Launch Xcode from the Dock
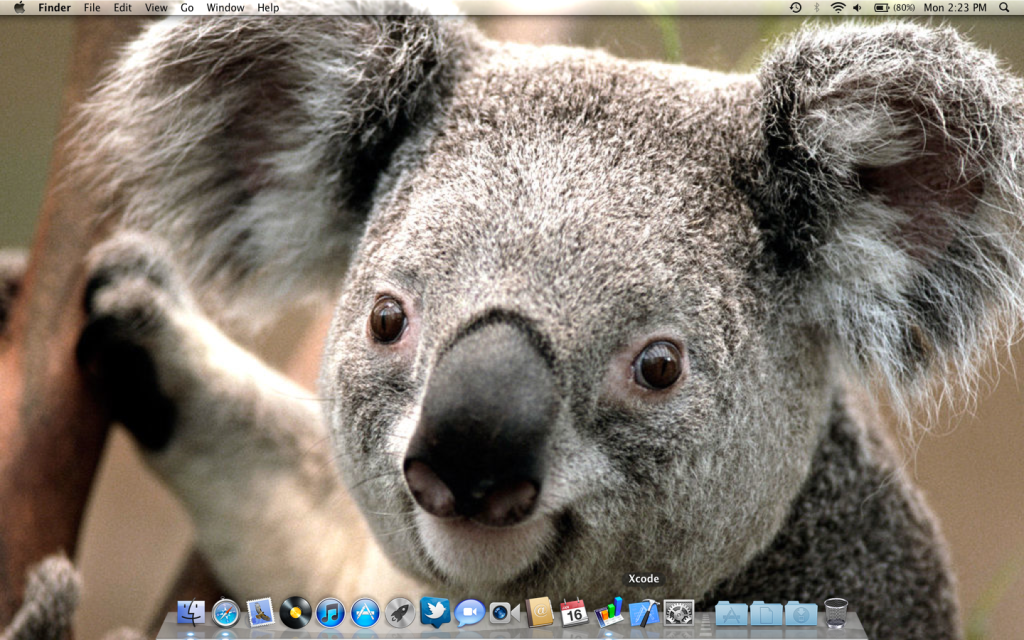 coord(644,613)
